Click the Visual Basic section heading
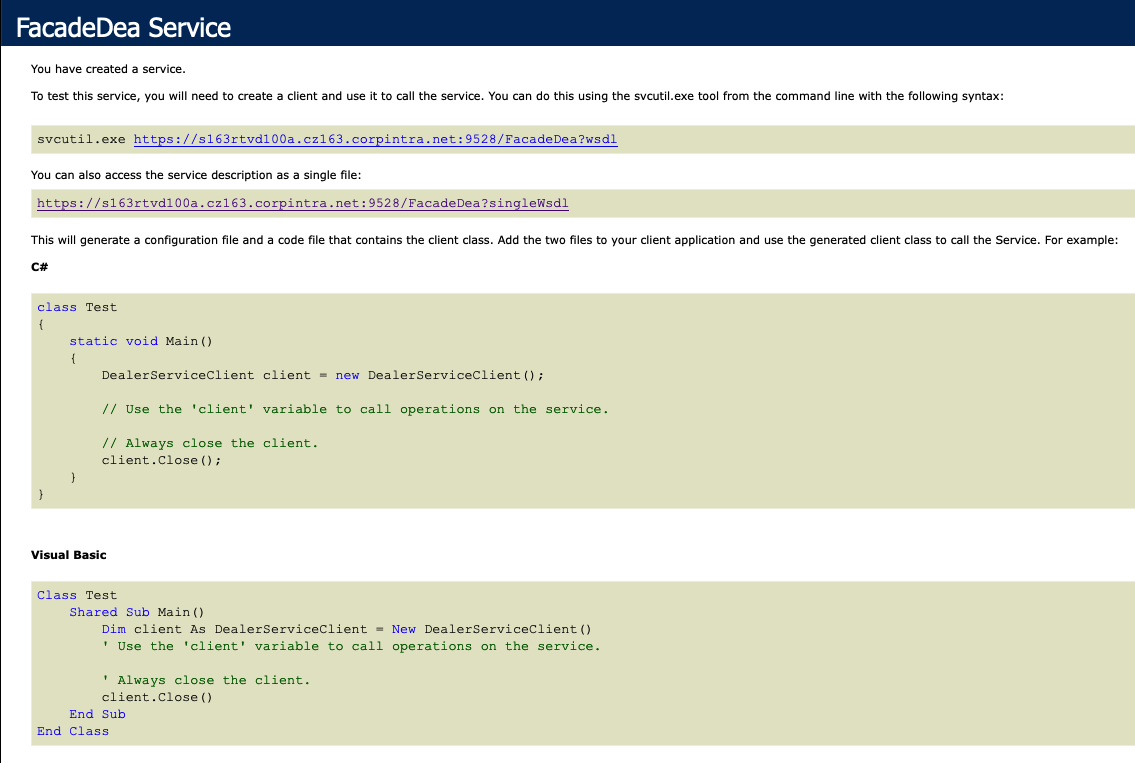1135x763 pixels. [x=68, y=554]
